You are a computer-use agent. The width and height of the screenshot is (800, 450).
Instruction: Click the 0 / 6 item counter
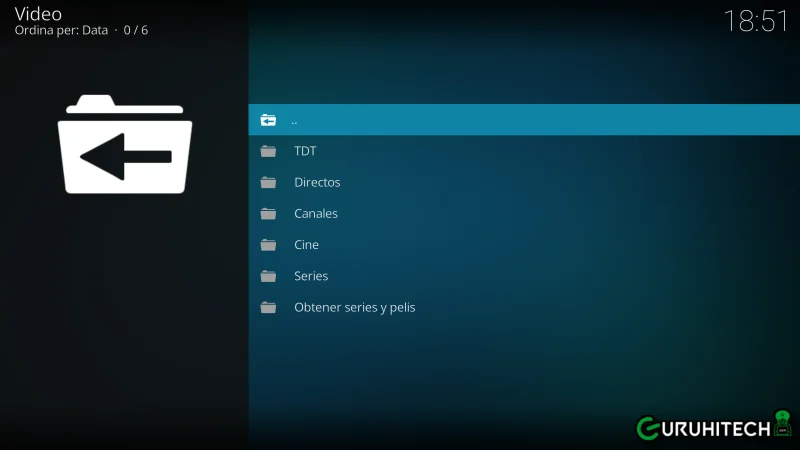(136, 31)
